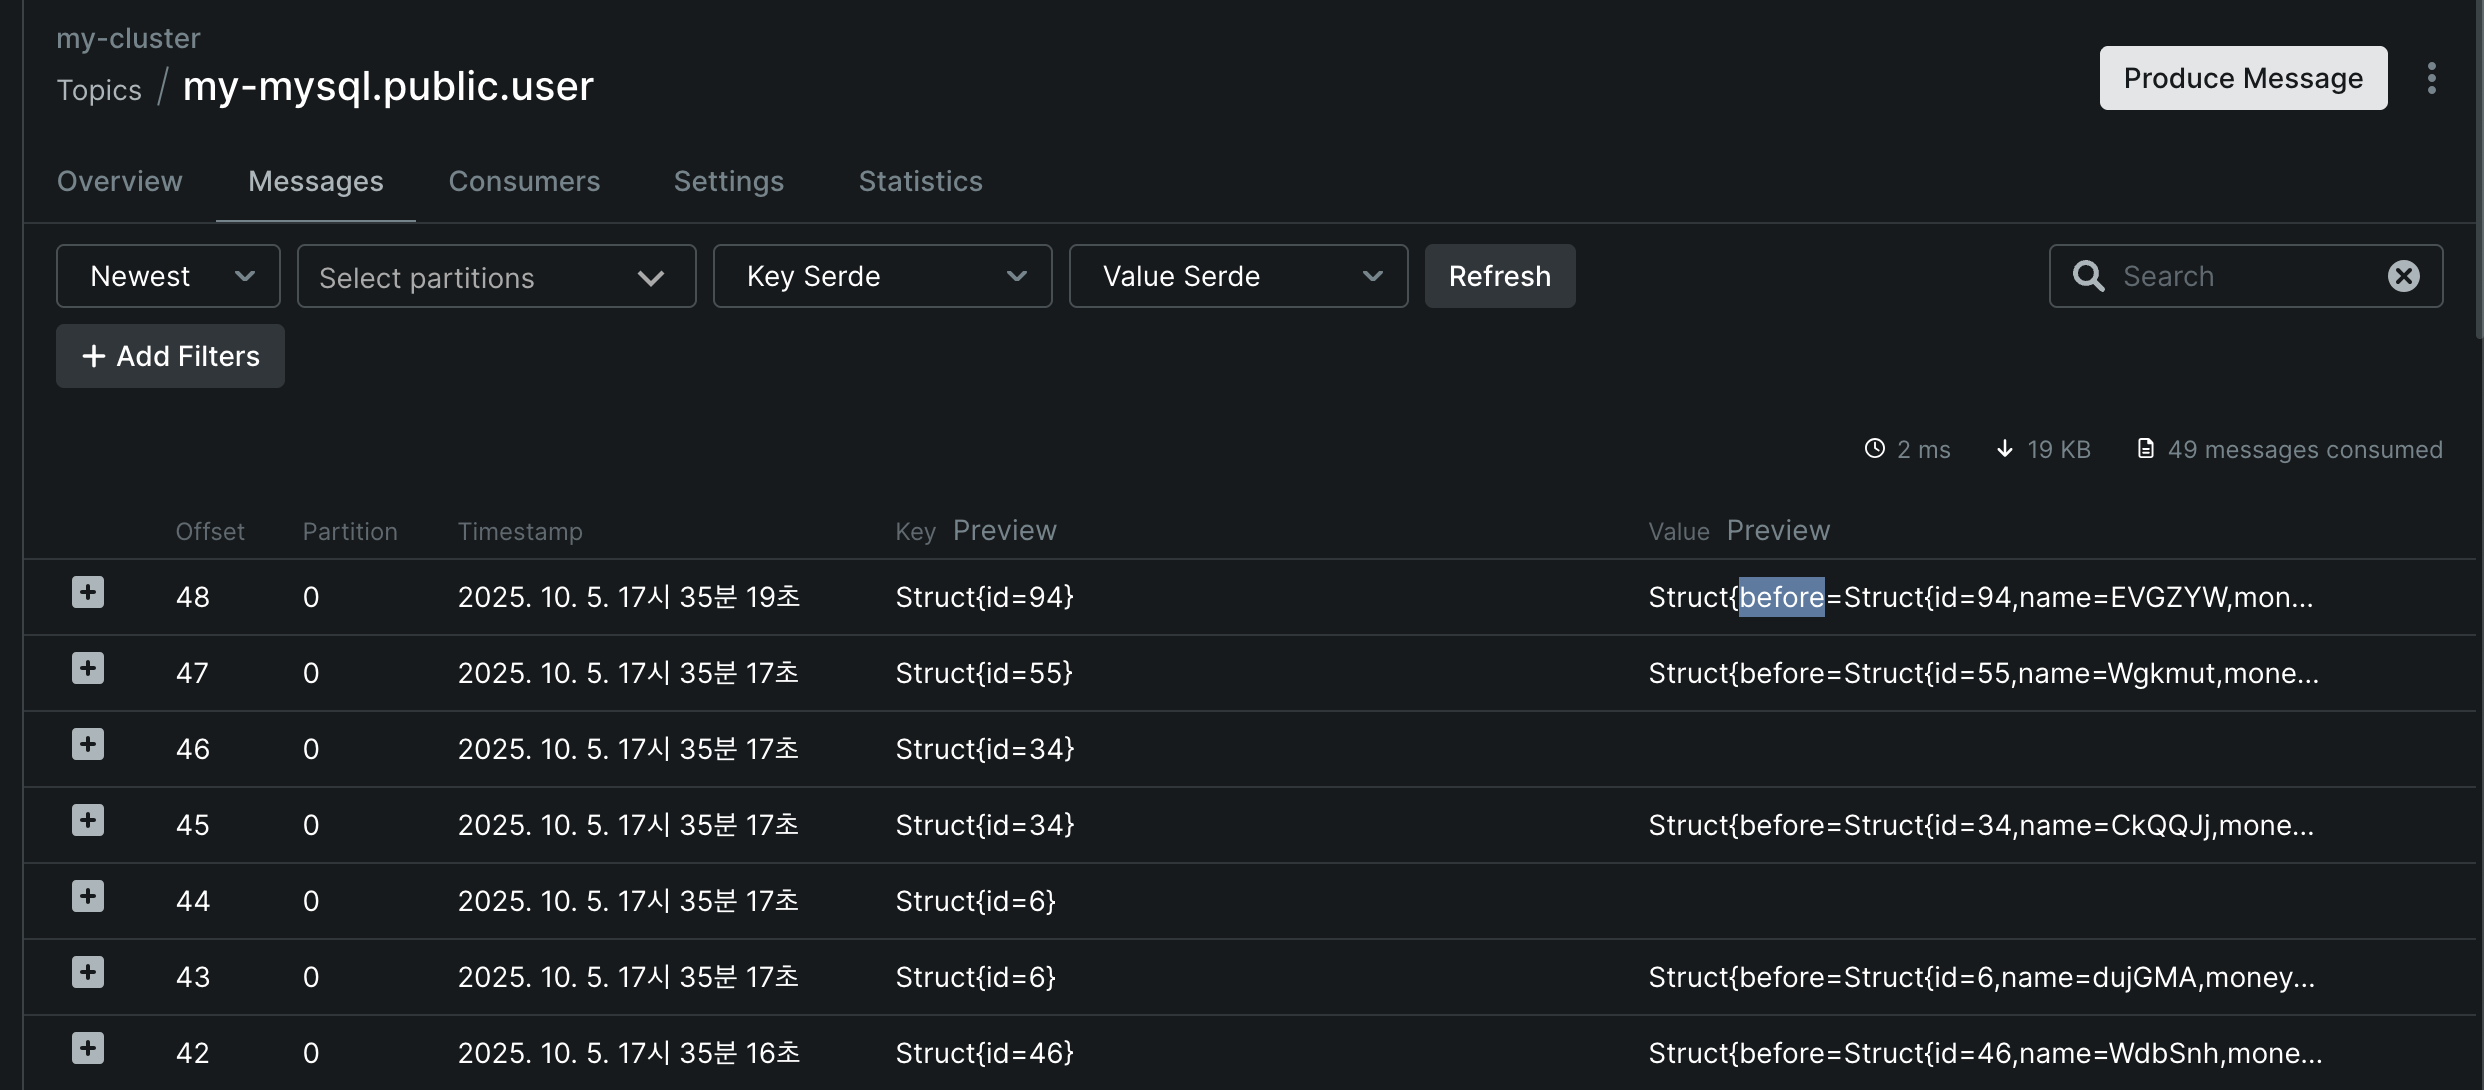The height and width of the screenshot is (1090, 2484).
Task: Click the three-dot kebab menu icon
Action: tap(2431, 78)
